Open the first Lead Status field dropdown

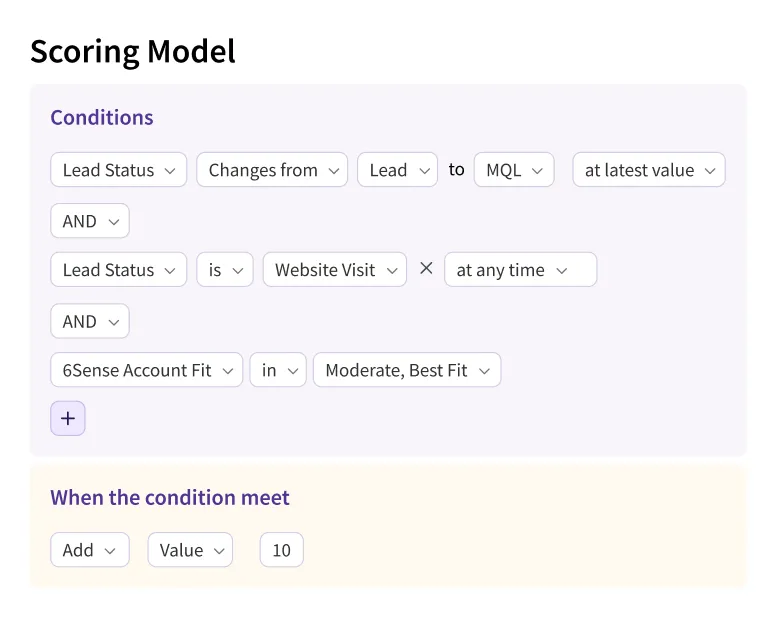point(118,170)
